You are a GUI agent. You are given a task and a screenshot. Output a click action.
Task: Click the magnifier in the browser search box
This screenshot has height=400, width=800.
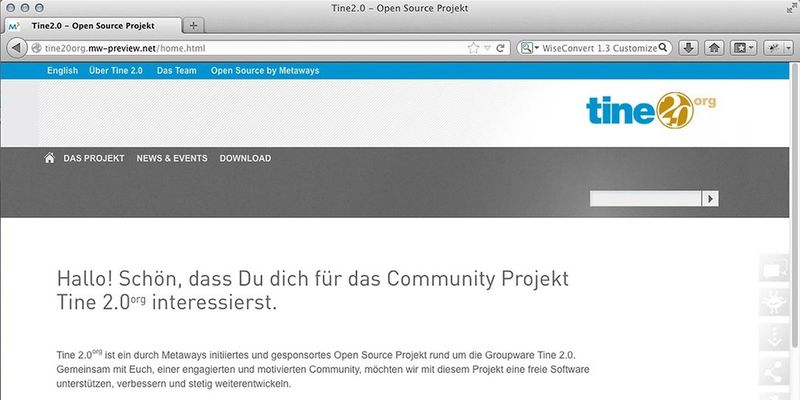coord(662,47)
